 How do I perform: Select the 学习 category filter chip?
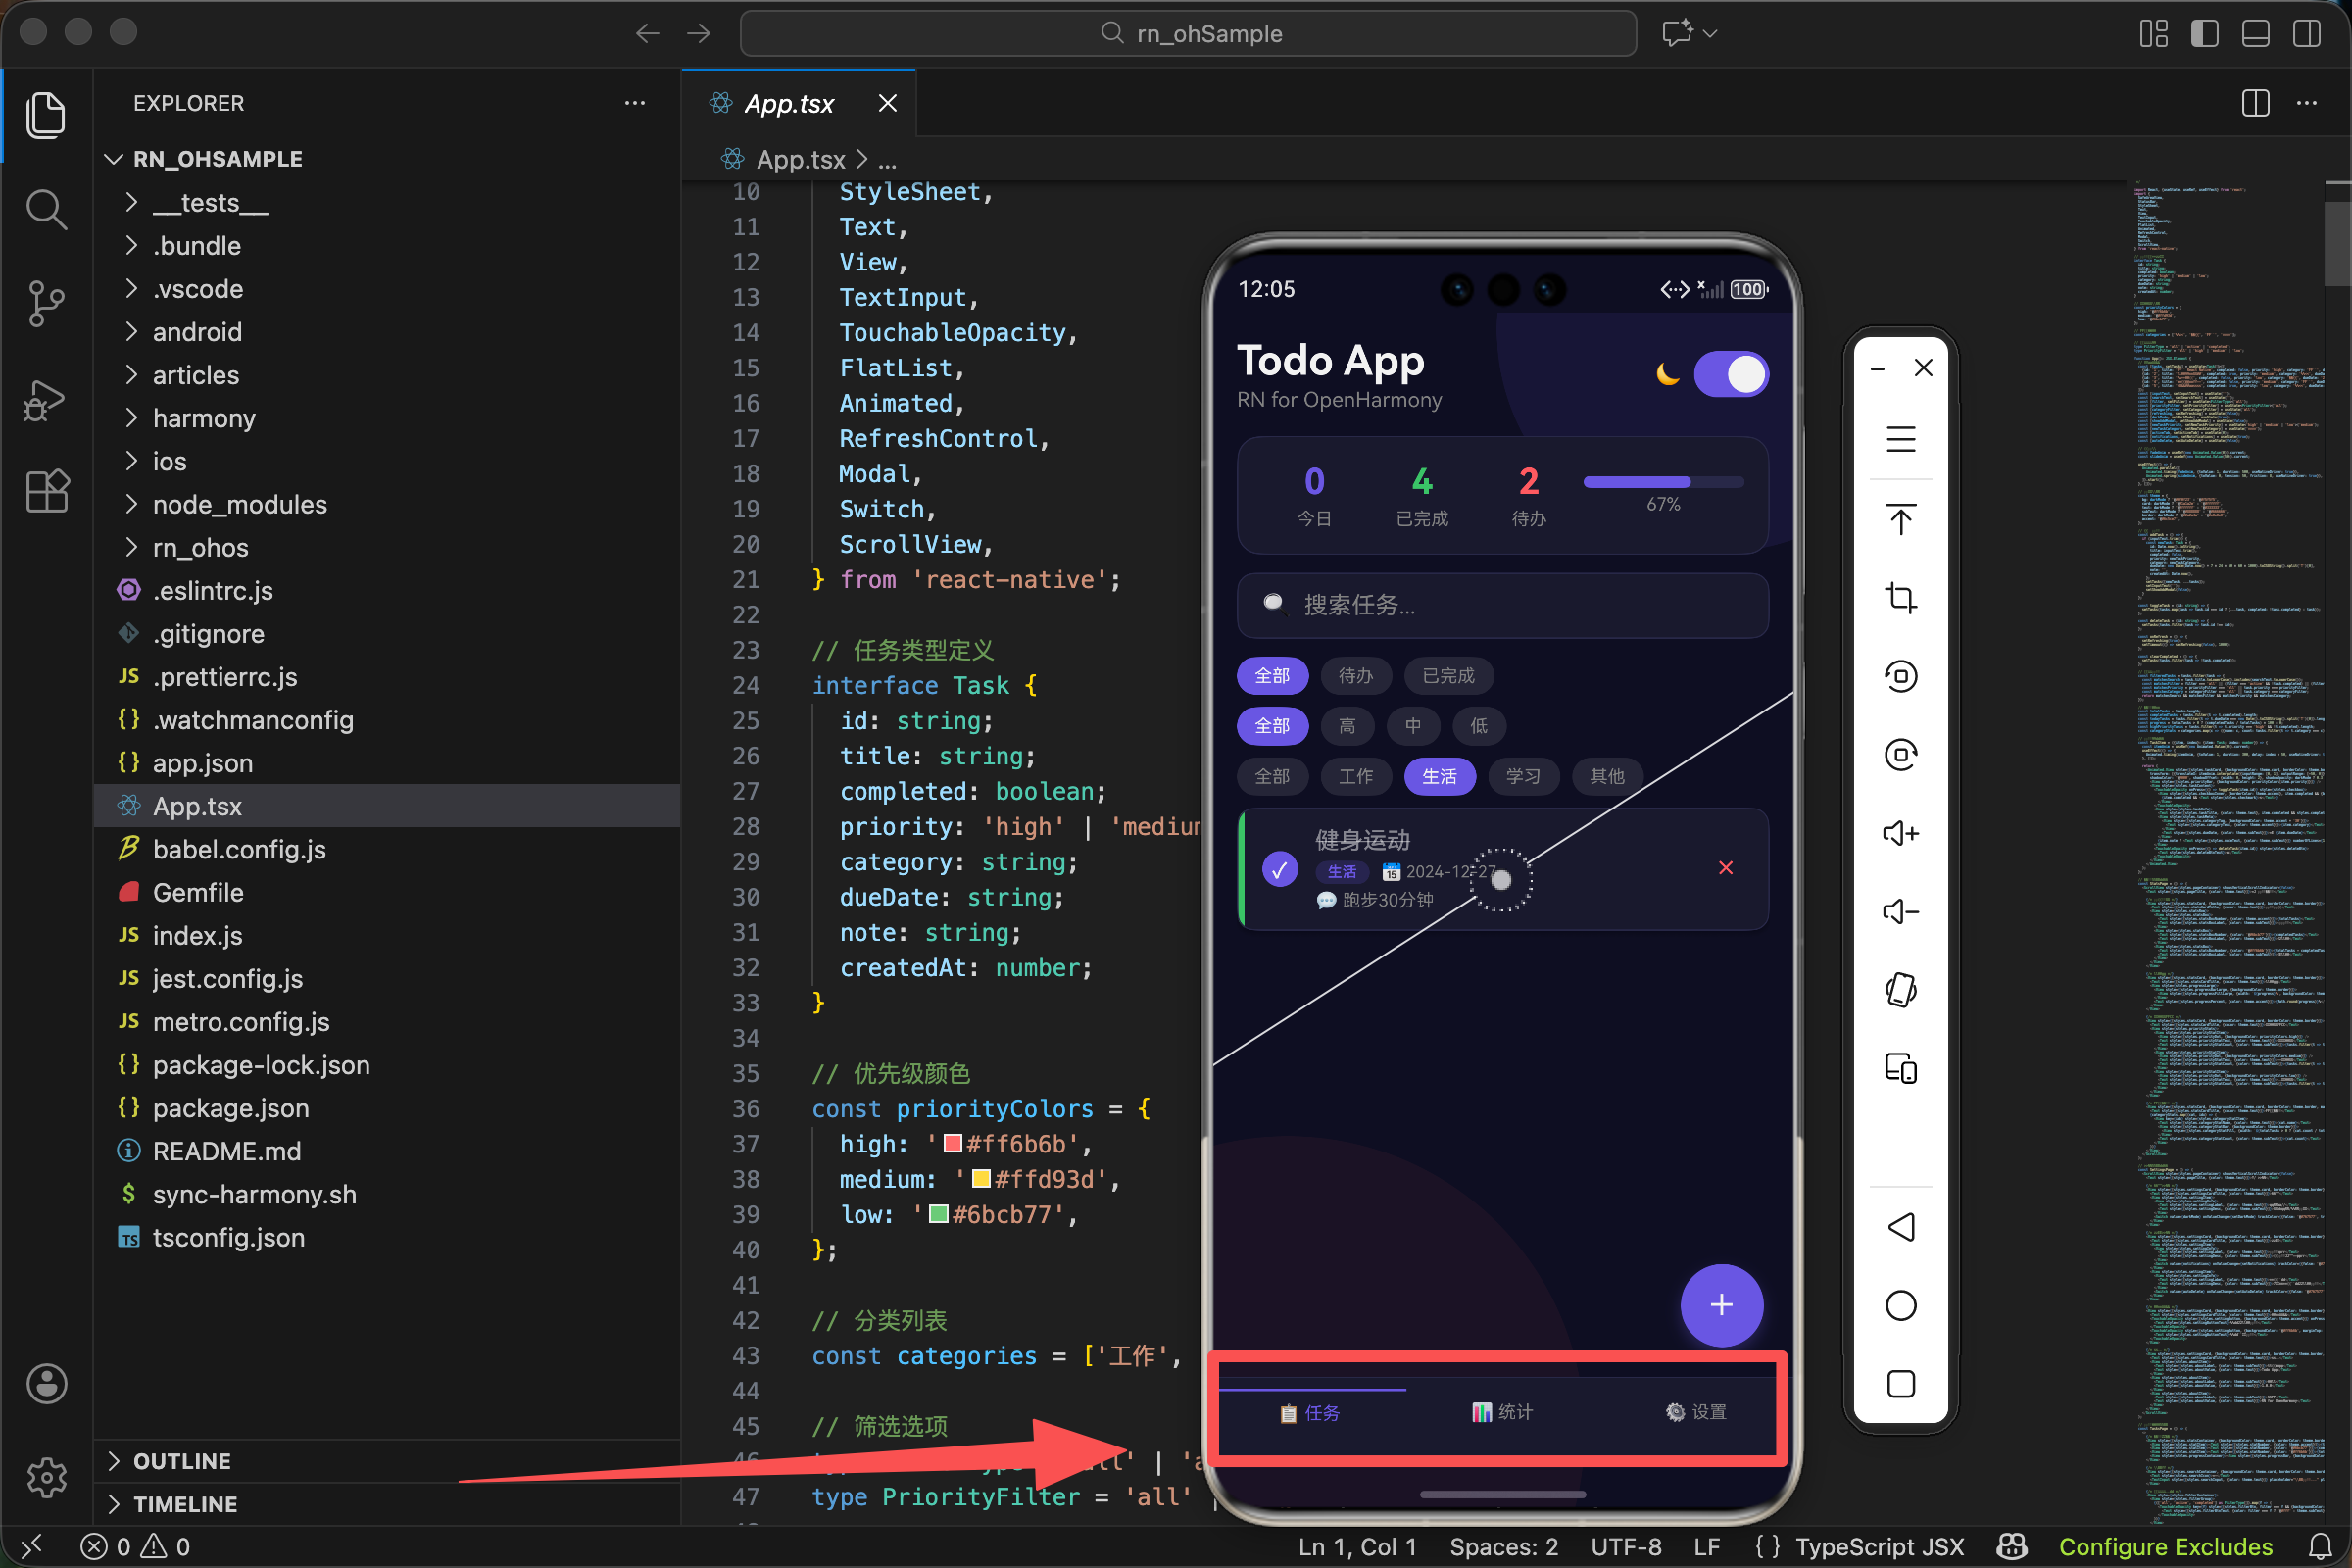coord(1523,776)
